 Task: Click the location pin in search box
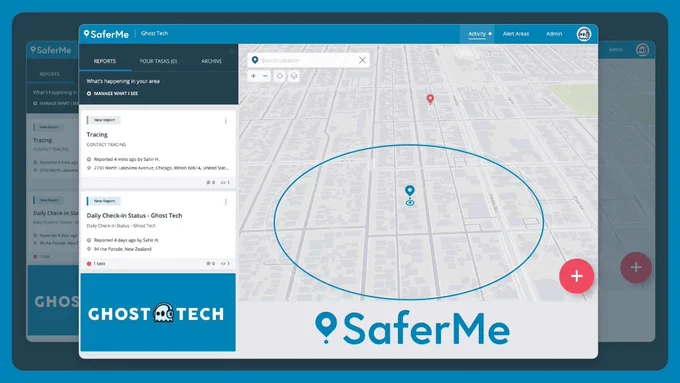pyautogui.click(x=255, y=60)
